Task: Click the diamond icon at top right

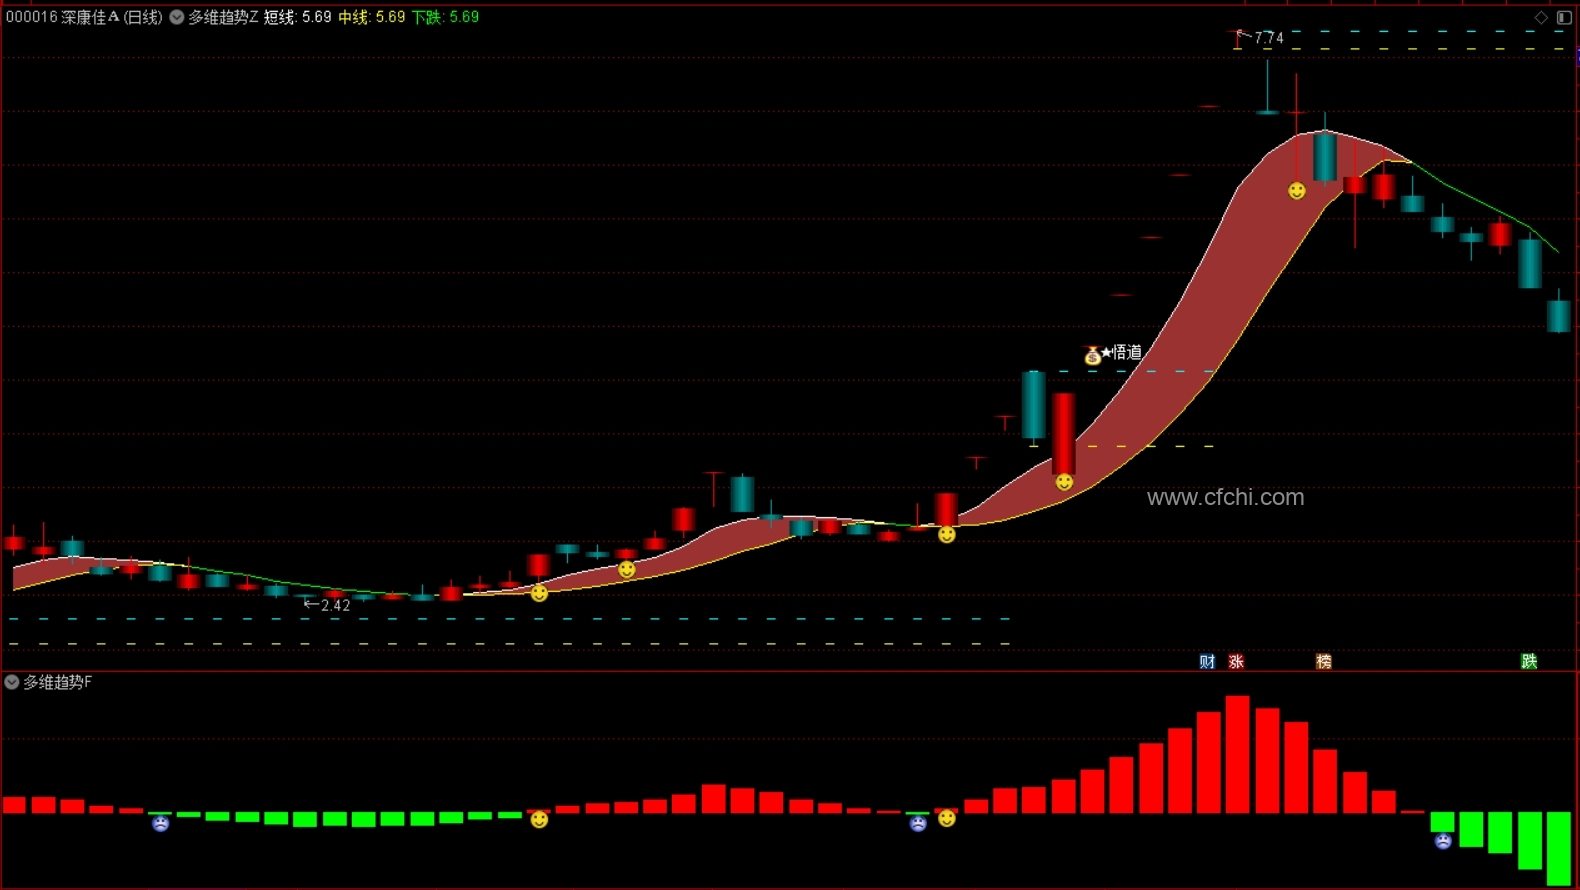Action: 1541,17
